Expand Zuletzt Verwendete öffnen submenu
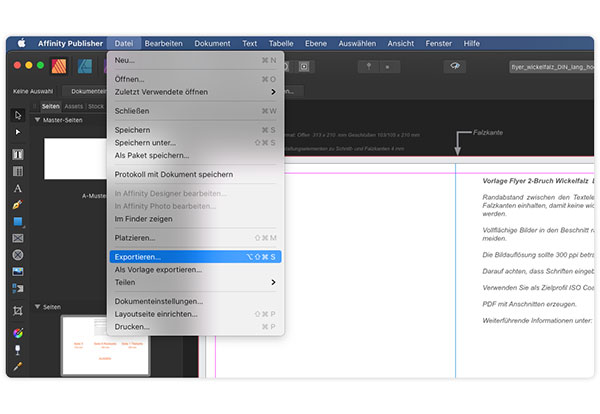The image size is (600, 414). coord(195,92)
